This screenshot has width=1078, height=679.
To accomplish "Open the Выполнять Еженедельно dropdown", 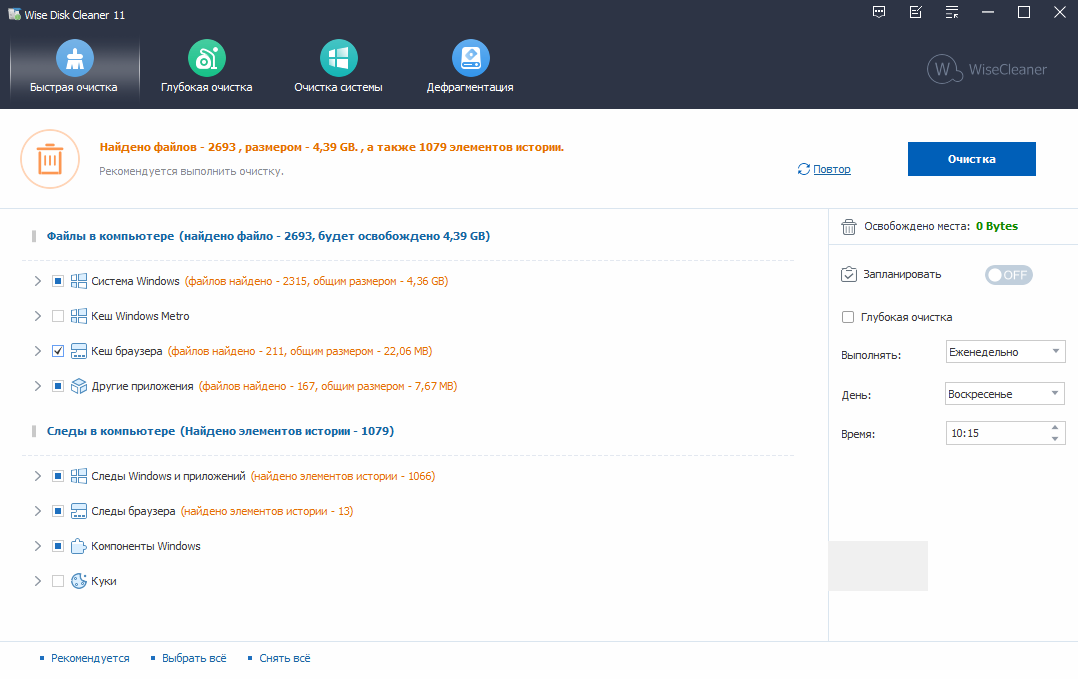I will (x=1006, y=352).
